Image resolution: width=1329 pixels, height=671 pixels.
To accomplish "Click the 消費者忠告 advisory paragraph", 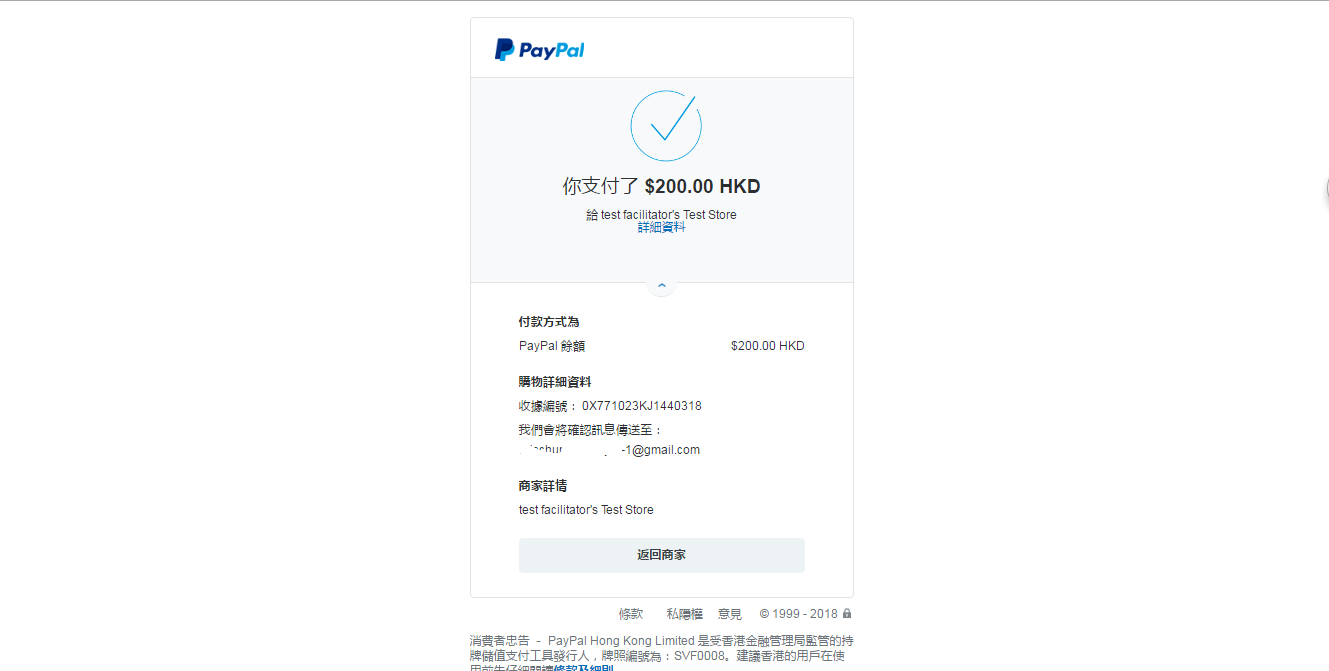I will tap(662, 652).
